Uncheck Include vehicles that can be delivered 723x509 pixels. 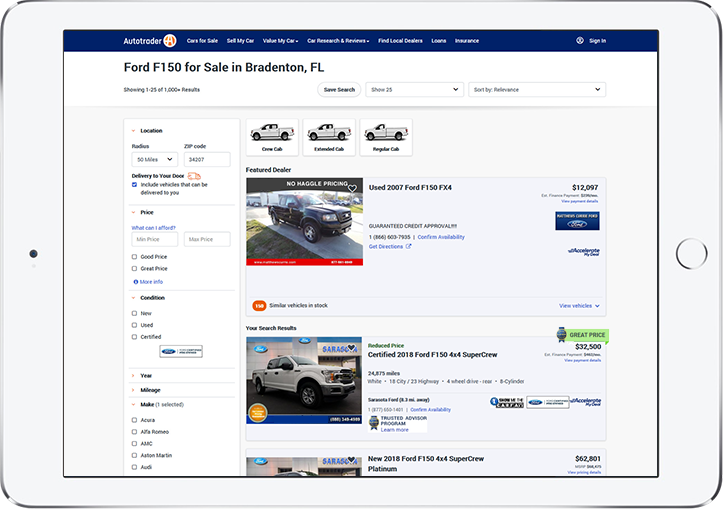[x=135, y=184]
